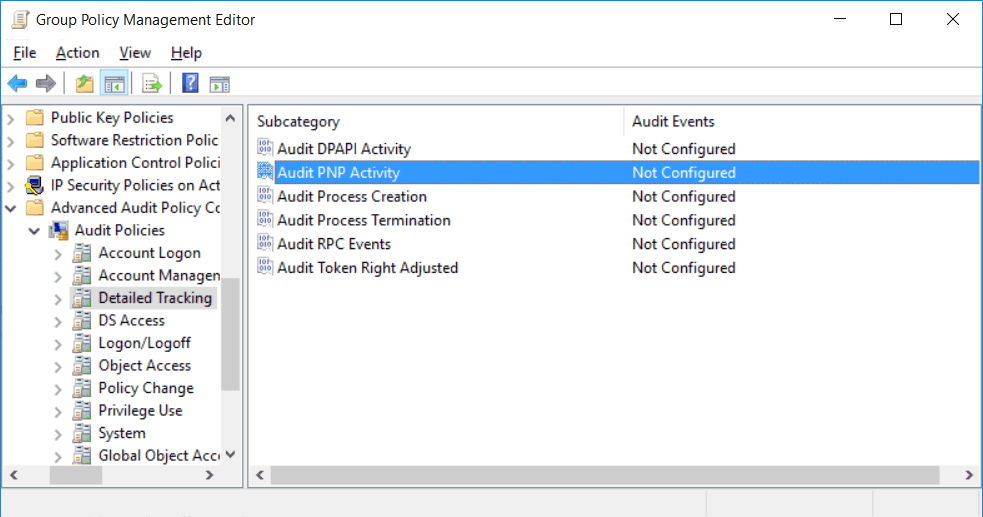Click the Audit Process Creation policy icon
983x517 pixels.
[265, 196]
